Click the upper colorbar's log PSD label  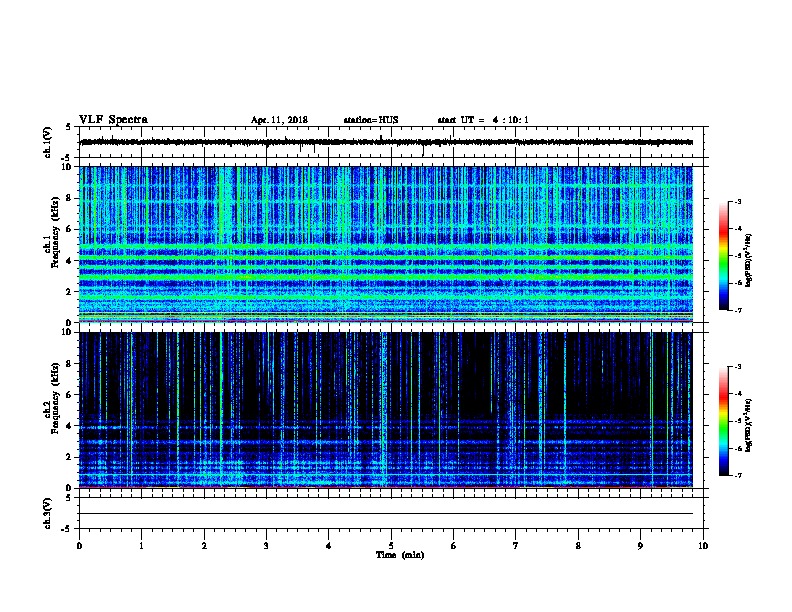(x=748, y=260)
